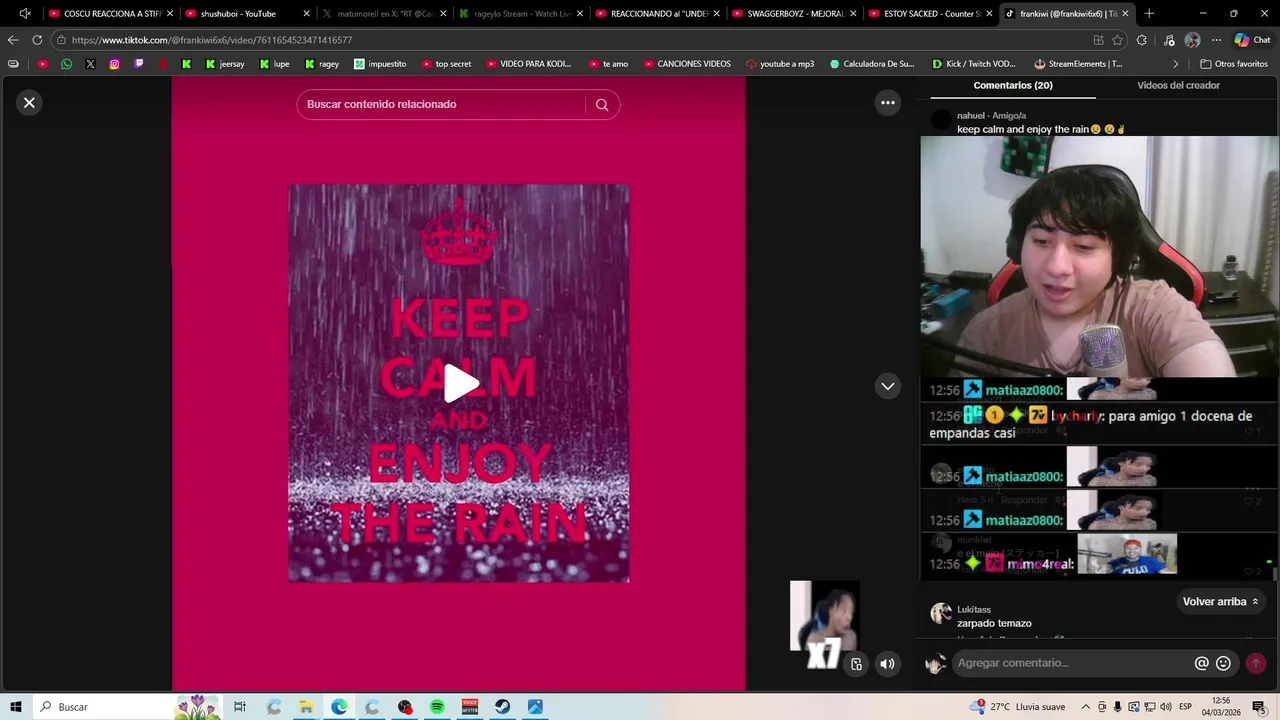1280x720 pixels.
Task: Open a new browser tab with plus
Action: 1149,14
